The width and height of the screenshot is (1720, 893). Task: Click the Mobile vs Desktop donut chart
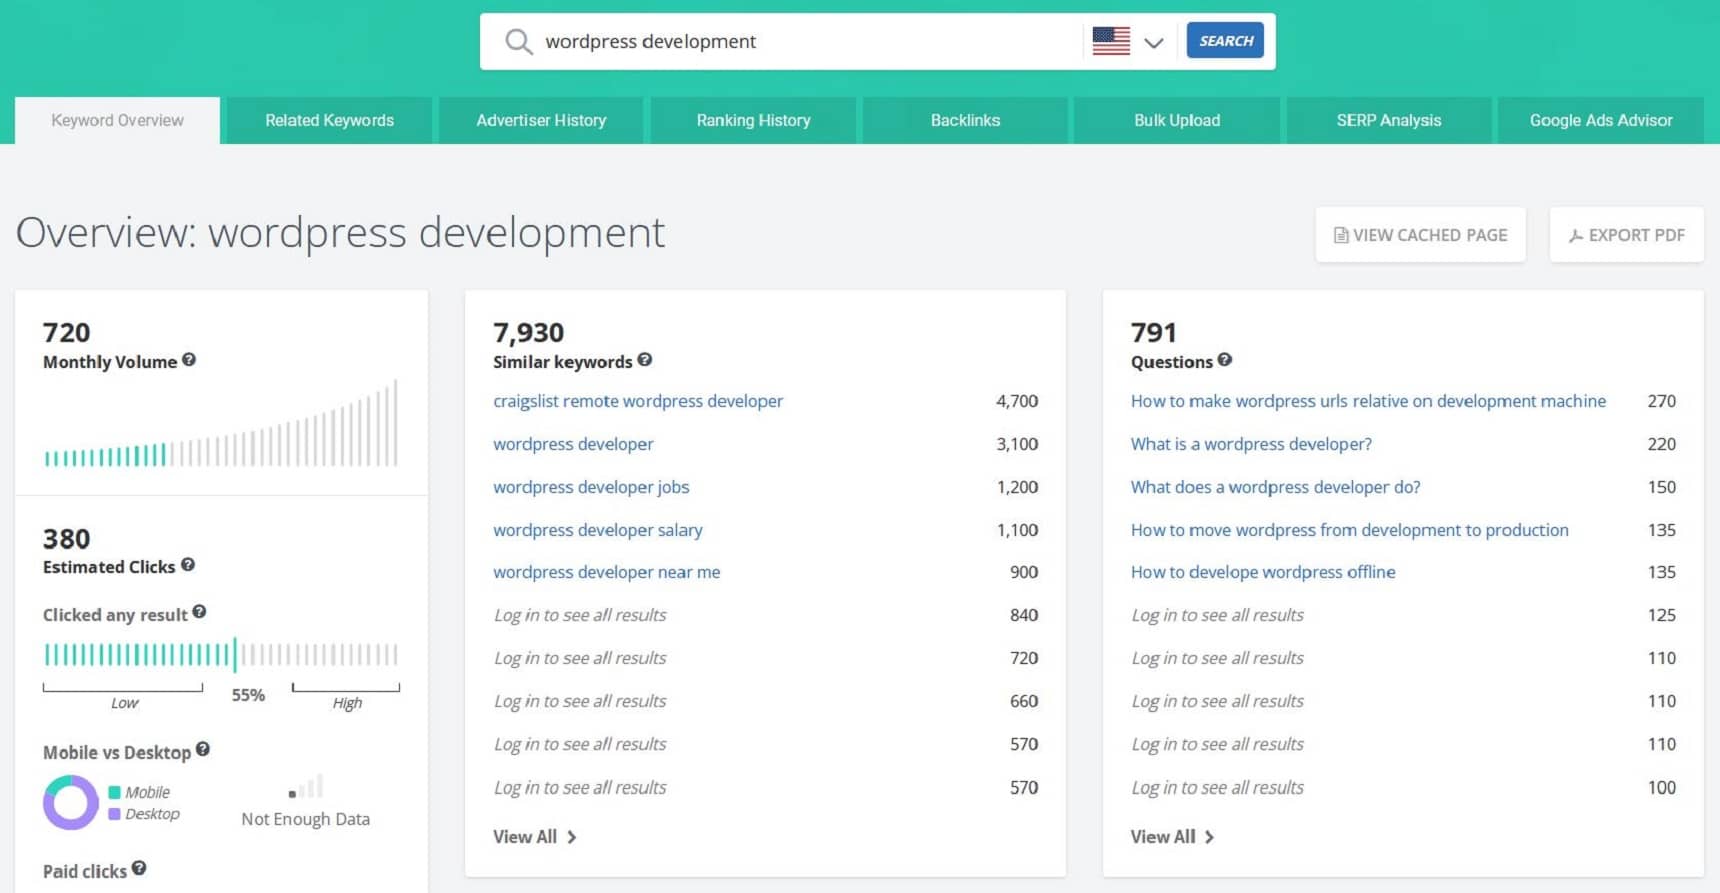[x=70, y=802]
